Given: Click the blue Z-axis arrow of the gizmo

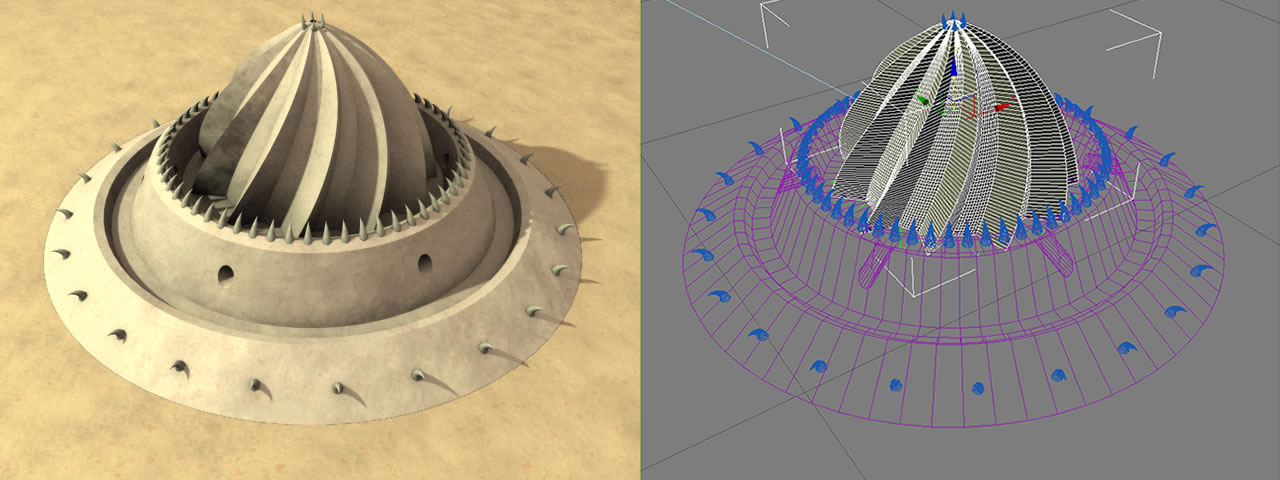Looking at the screenshot, I should (x=953, y=66).
